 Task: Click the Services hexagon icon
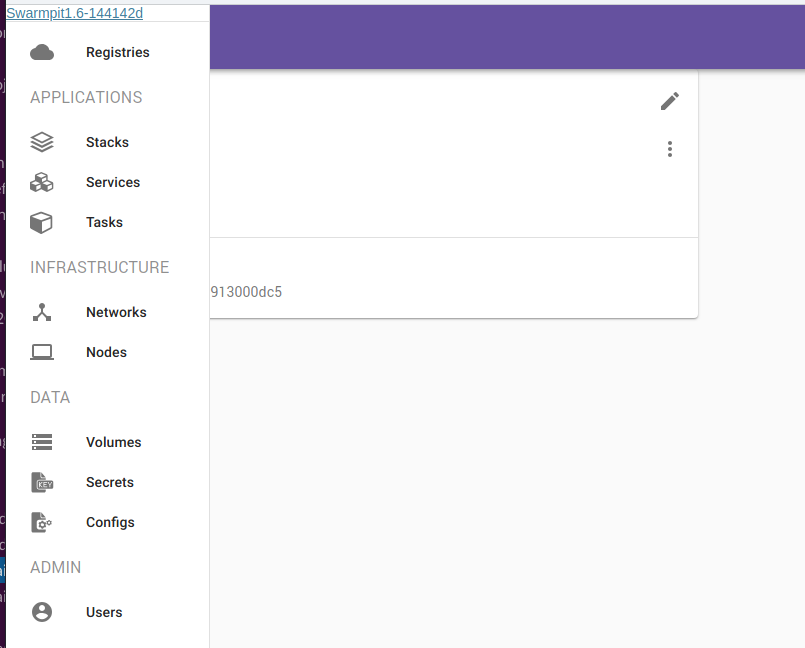coord(41,182)
